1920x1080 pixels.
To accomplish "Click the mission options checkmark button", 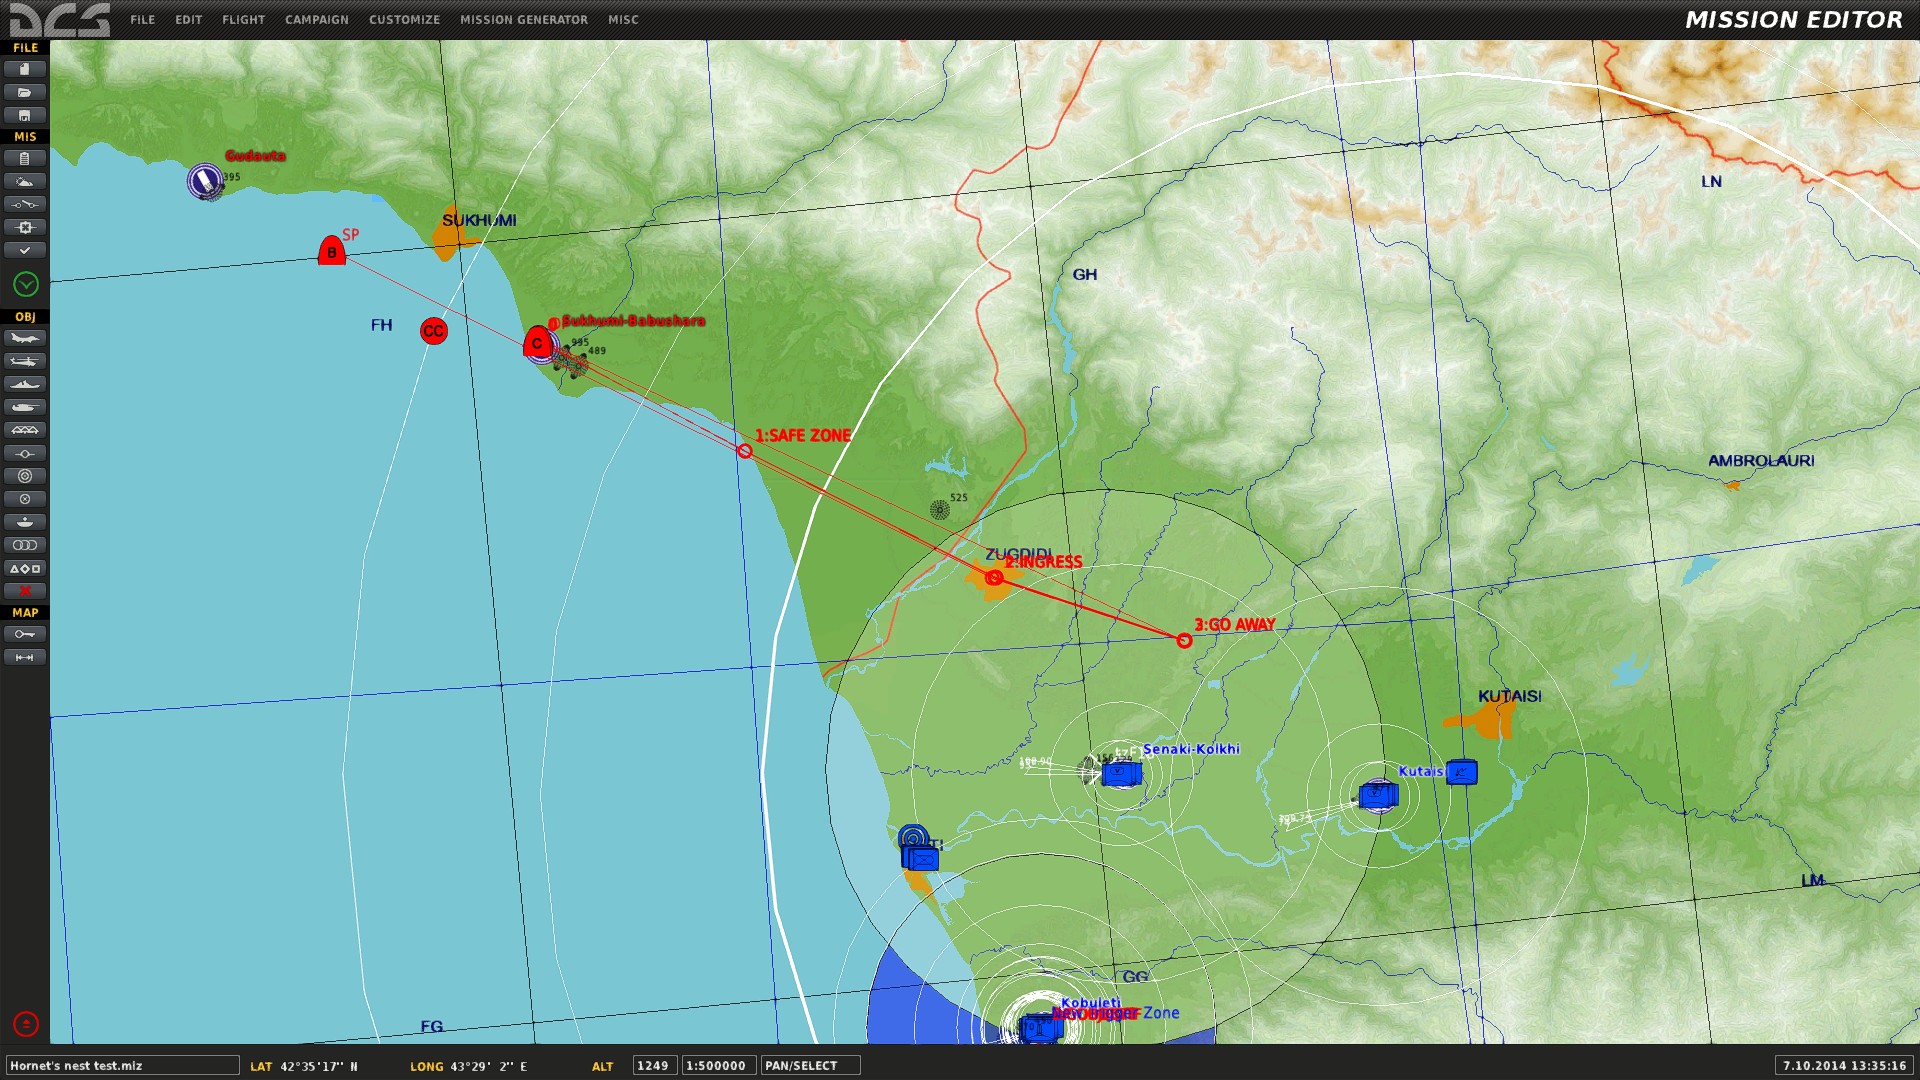I will [25, 250].
